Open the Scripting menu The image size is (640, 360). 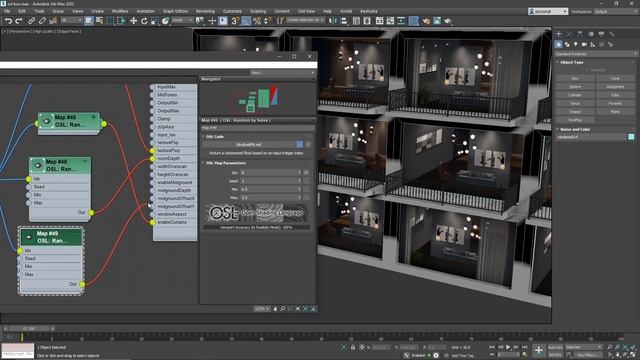click(x=258, y=11)
